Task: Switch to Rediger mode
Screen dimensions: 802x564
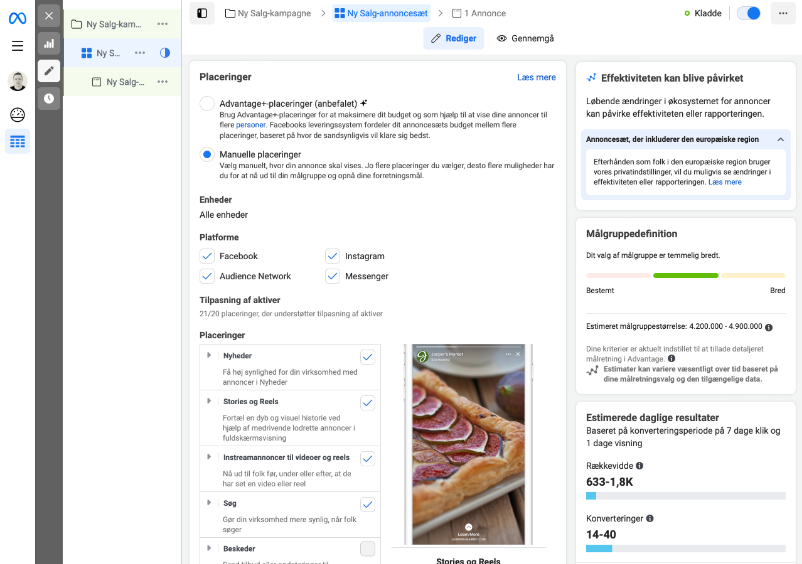Action: tap(454, 38)
